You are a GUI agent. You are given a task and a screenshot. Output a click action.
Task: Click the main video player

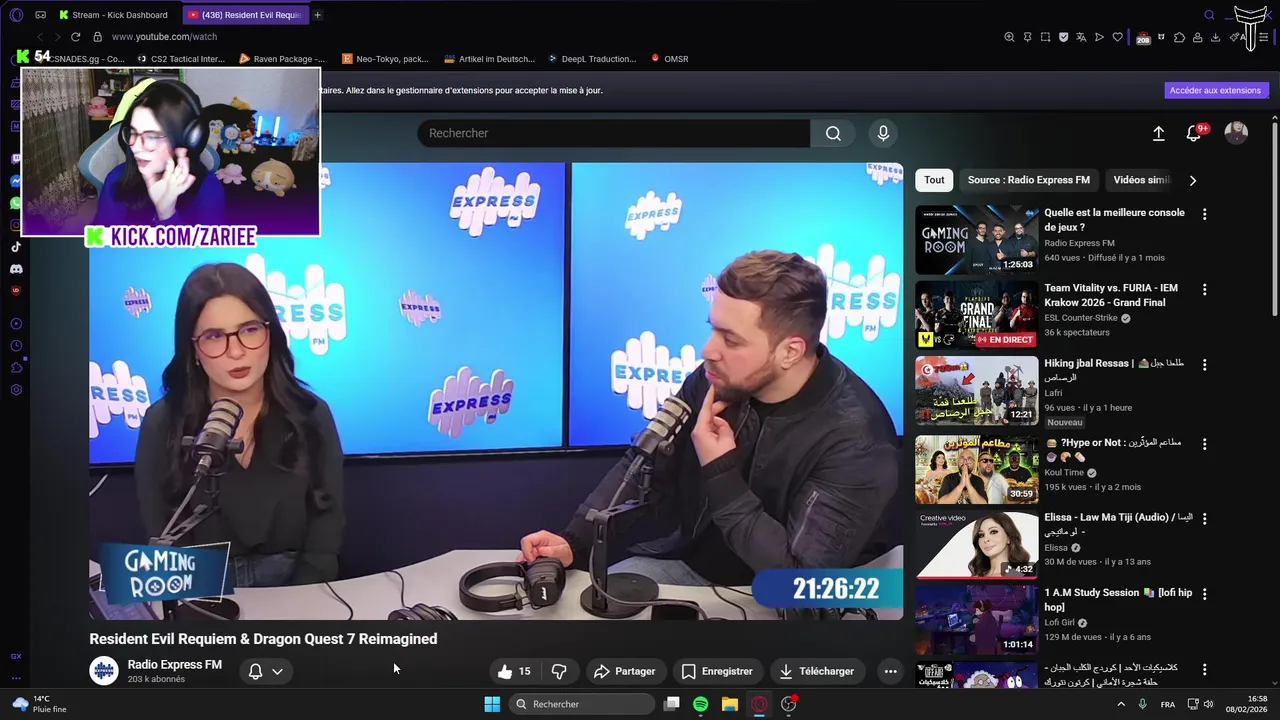496,392
